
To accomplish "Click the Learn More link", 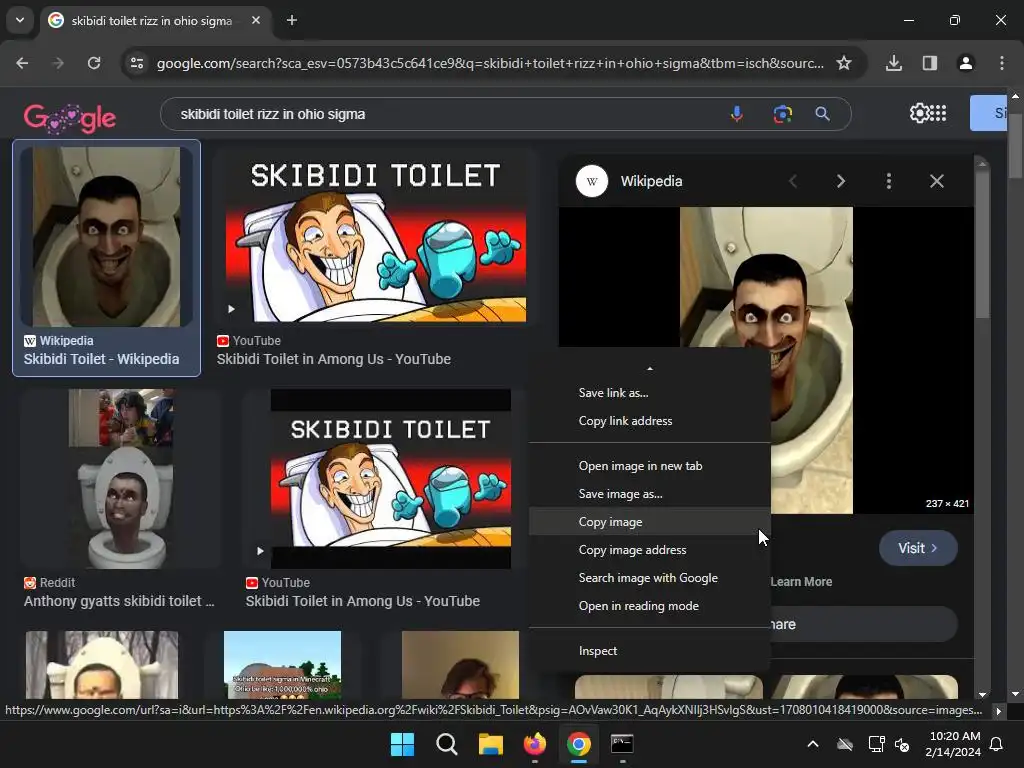I will pyautogui.click(x=801, y=582).
